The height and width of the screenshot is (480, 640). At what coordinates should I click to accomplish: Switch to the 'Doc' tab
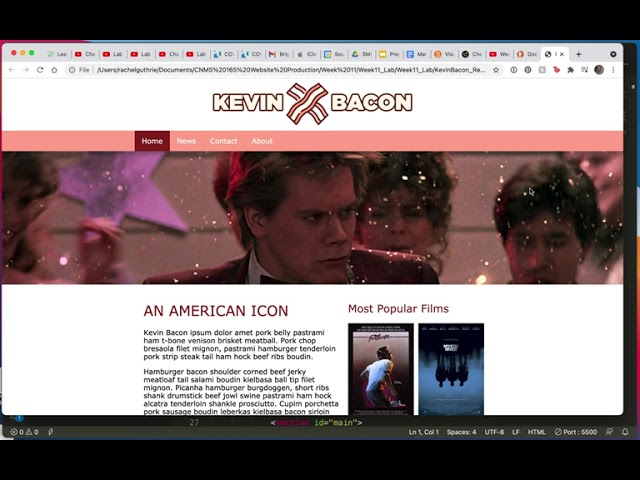[527, 54]
